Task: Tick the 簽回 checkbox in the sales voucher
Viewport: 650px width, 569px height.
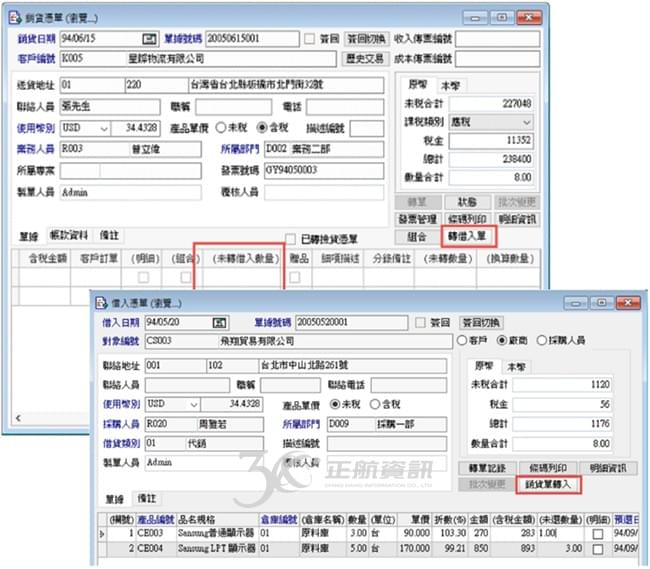Action: [x=308, y=39]
